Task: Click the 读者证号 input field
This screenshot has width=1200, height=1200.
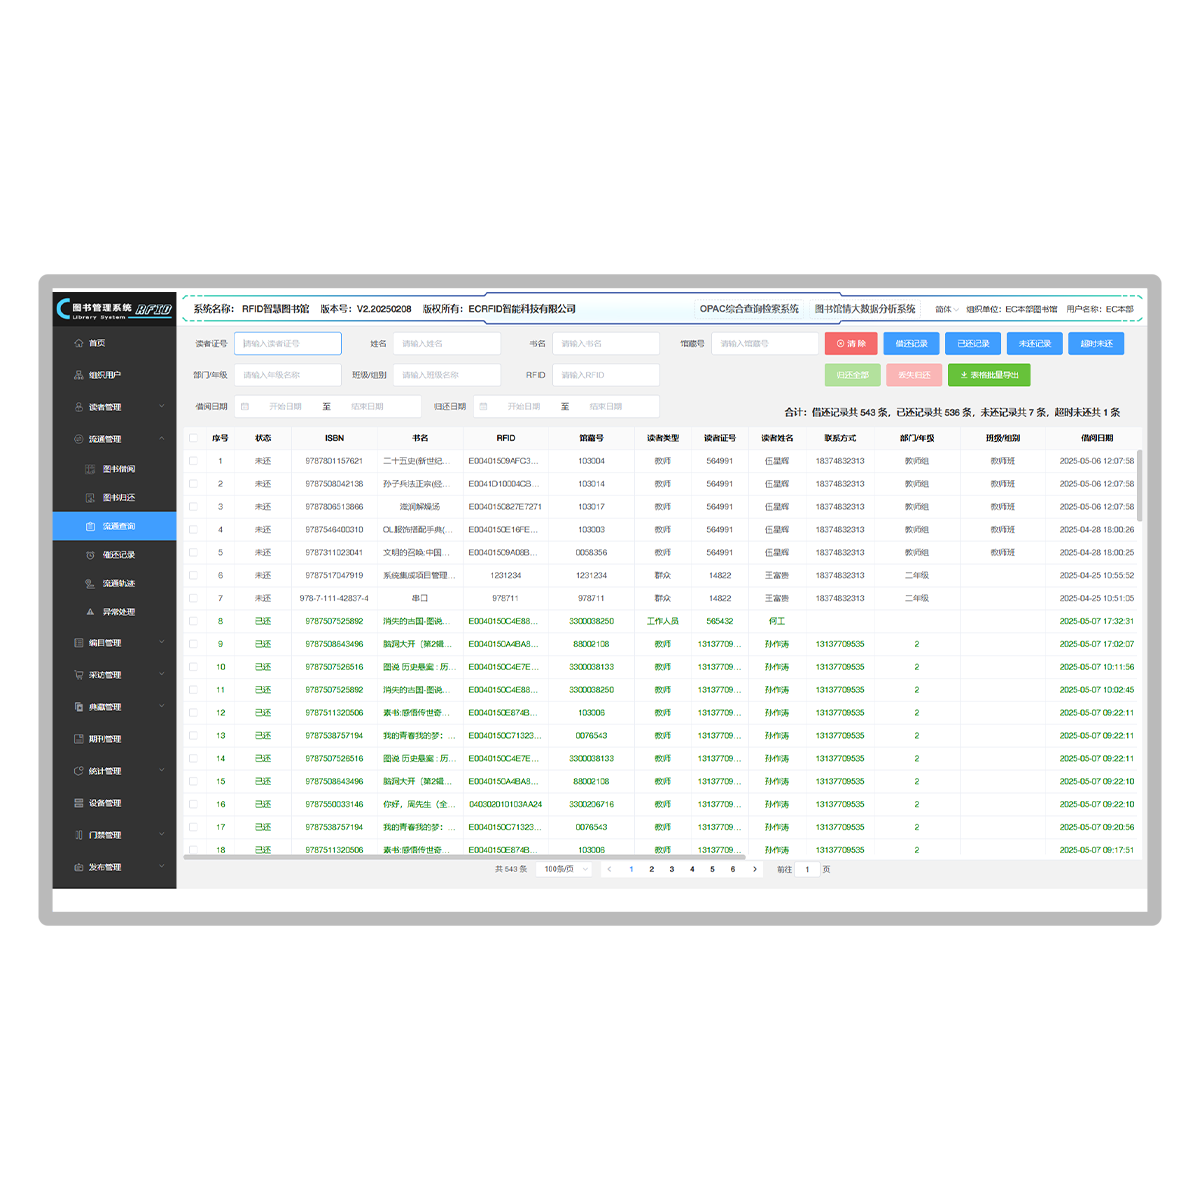Action: [288, 344]
